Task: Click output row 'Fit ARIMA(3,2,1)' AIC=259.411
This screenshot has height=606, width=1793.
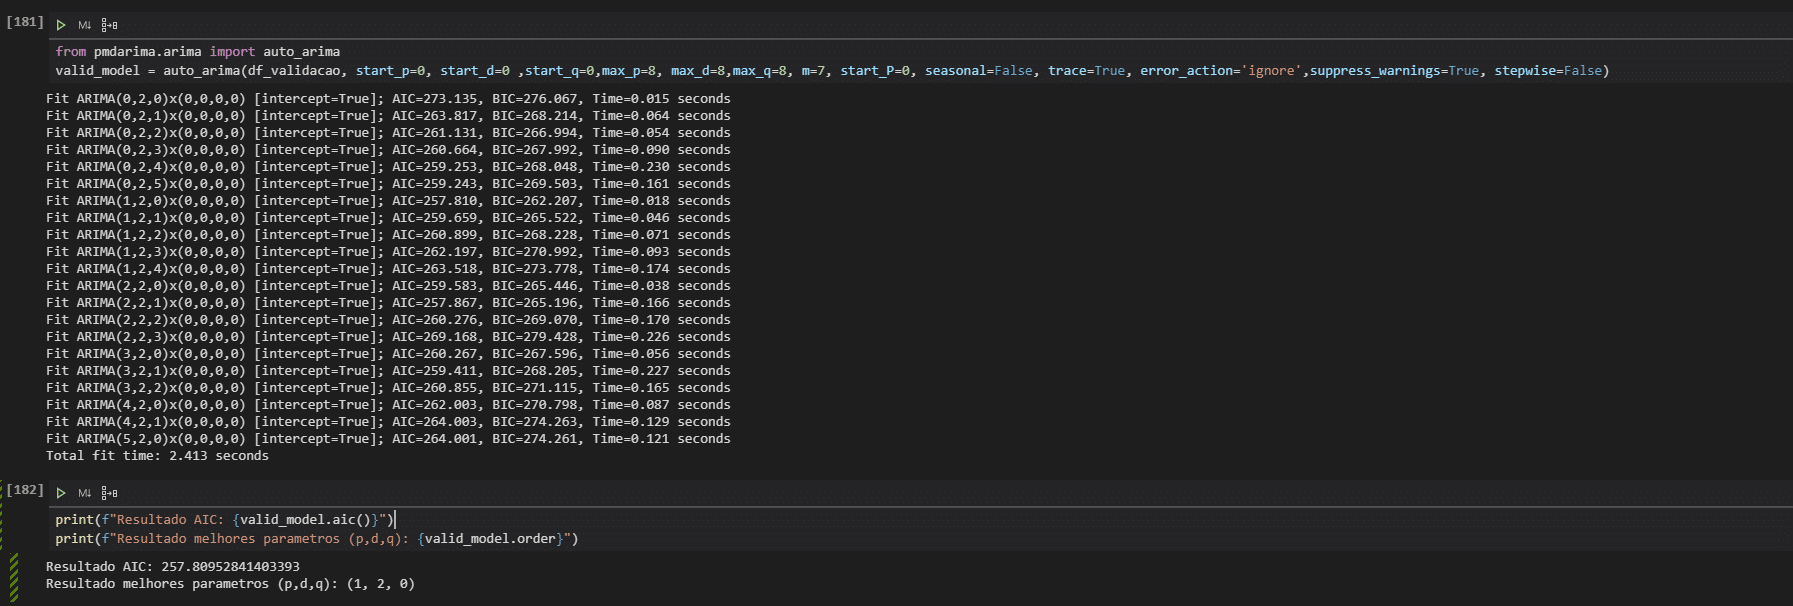Action: 388,370
